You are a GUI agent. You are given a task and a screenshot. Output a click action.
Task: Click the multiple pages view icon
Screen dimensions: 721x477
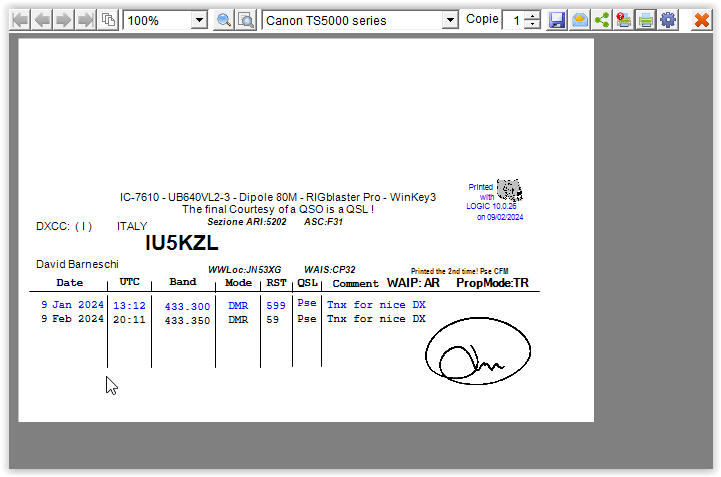point(108,20)
